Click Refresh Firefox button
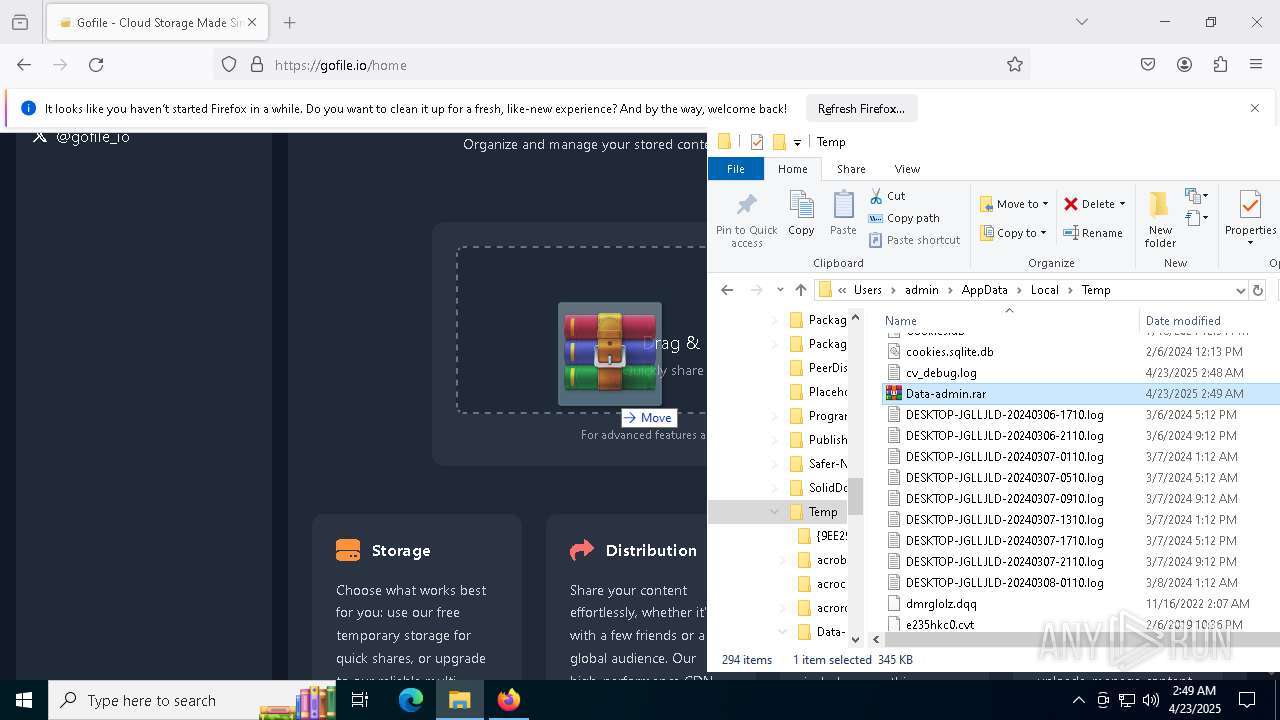 pyautogui.click(x=861, y=108)
